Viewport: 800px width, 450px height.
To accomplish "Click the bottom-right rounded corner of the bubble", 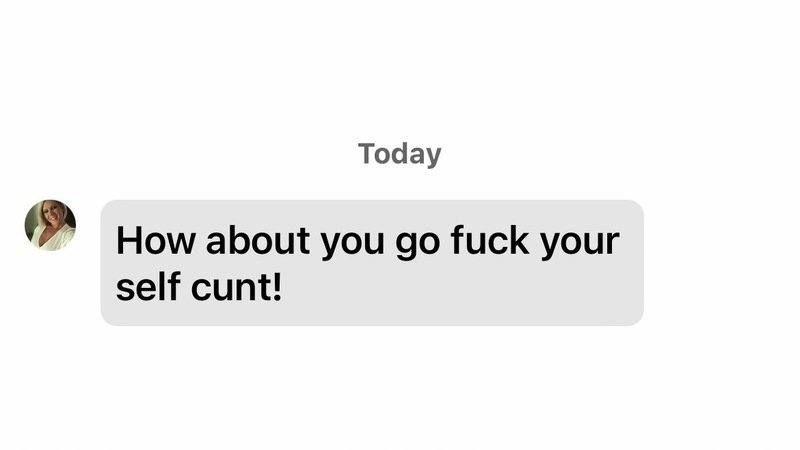I will pyautogui.click(x=637, y=319).
